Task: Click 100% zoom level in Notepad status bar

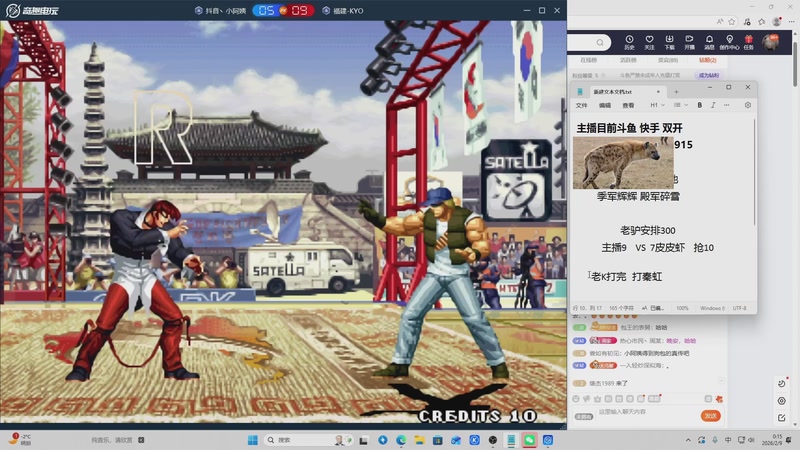Action: [x=682, y=308]
